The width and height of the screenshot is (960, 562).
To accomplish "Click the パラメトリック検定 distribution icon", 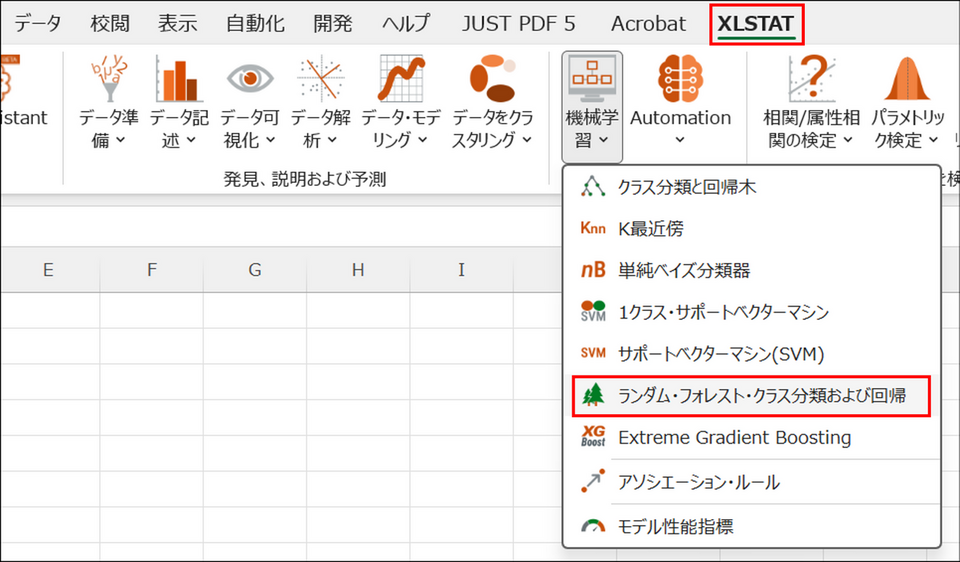I will [906, 80].
